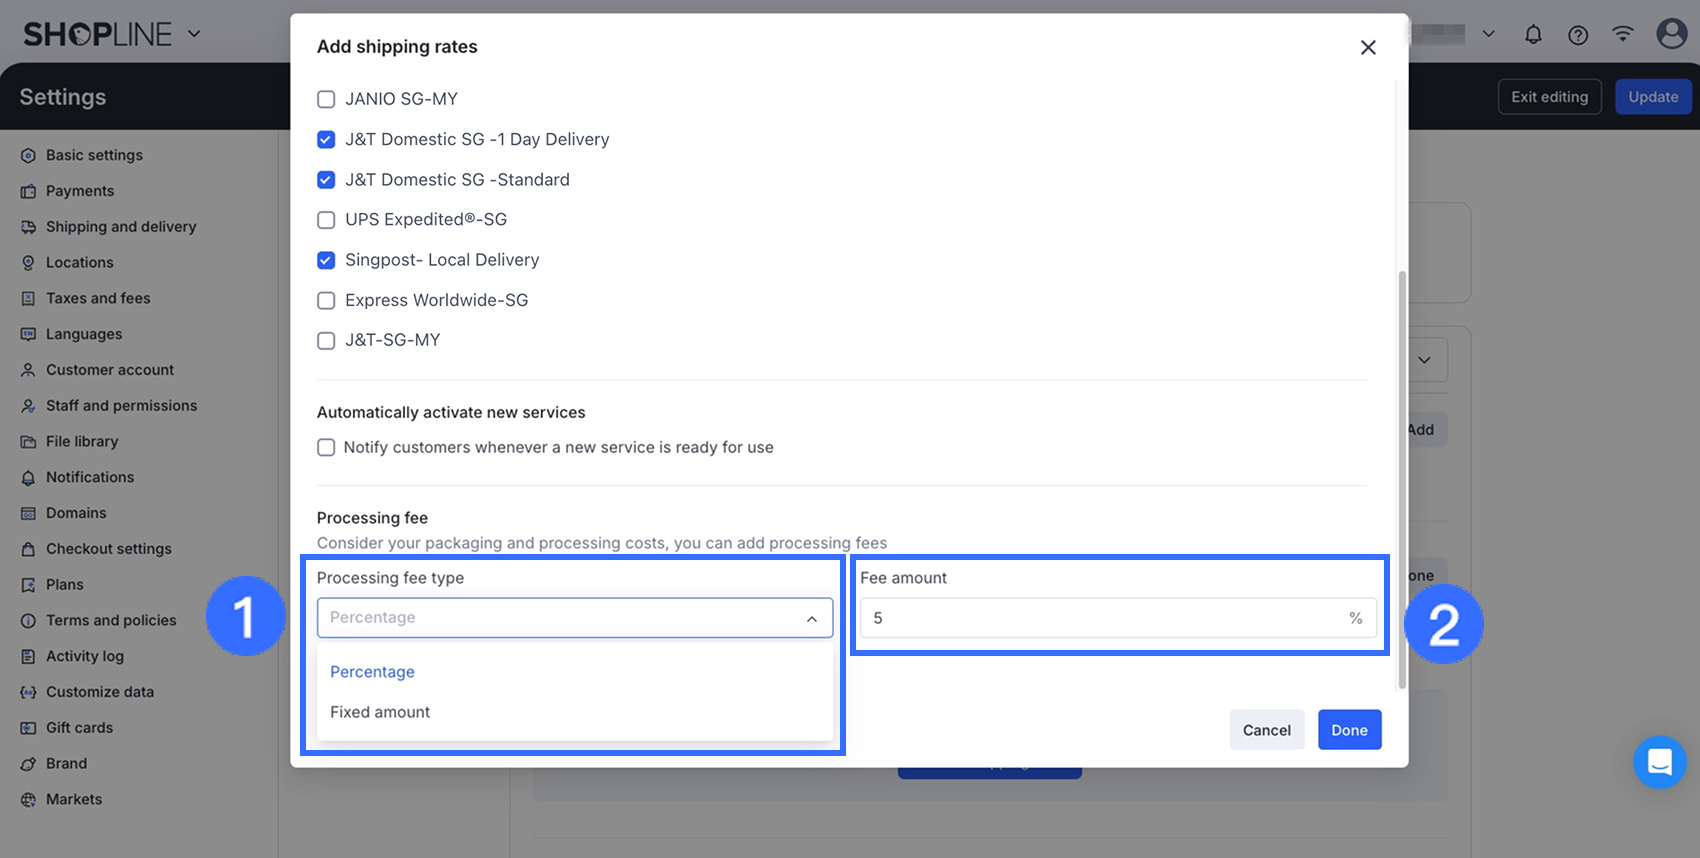Uncheck J&T Domestic SG -1 Day Delivery
The height and width of the screenshot is (858, 1700).
[326, 139]
